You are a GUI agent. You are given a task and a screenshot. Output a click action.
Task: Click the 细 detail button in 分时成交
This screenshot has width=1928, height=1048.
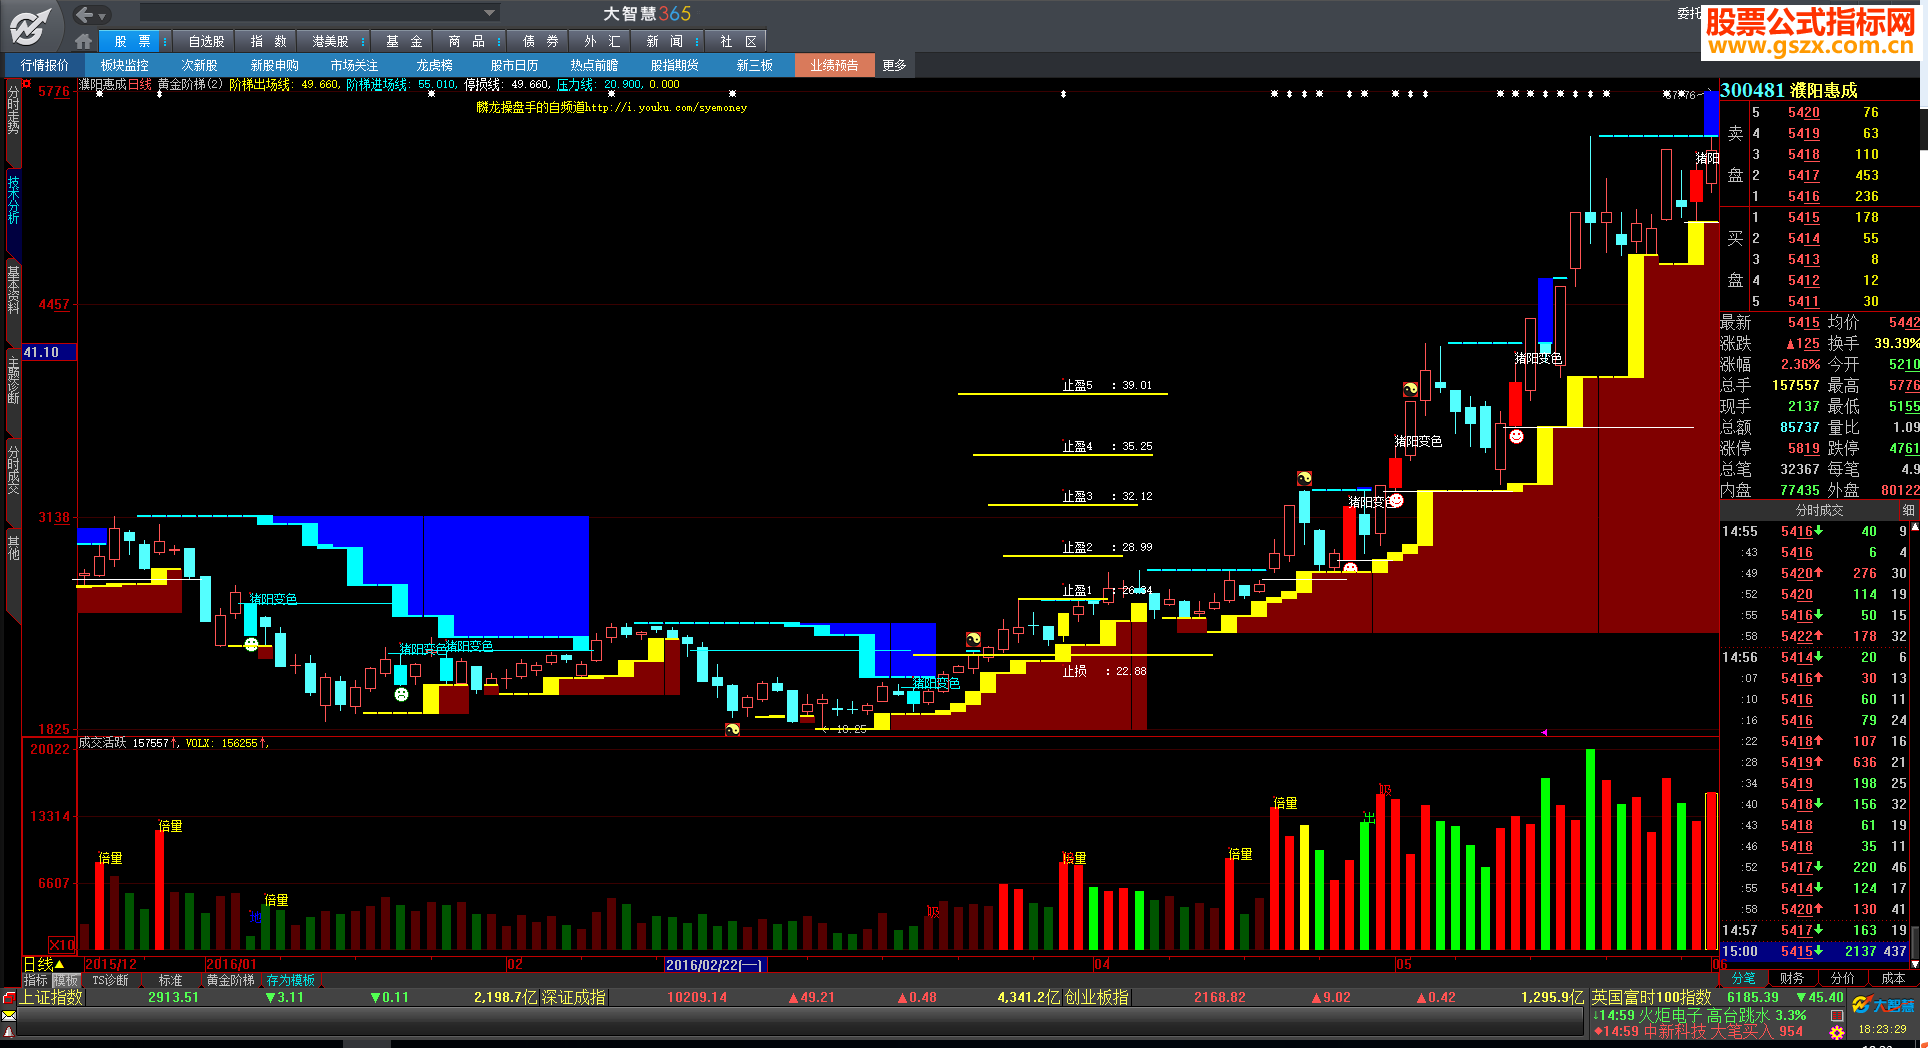1908,510
